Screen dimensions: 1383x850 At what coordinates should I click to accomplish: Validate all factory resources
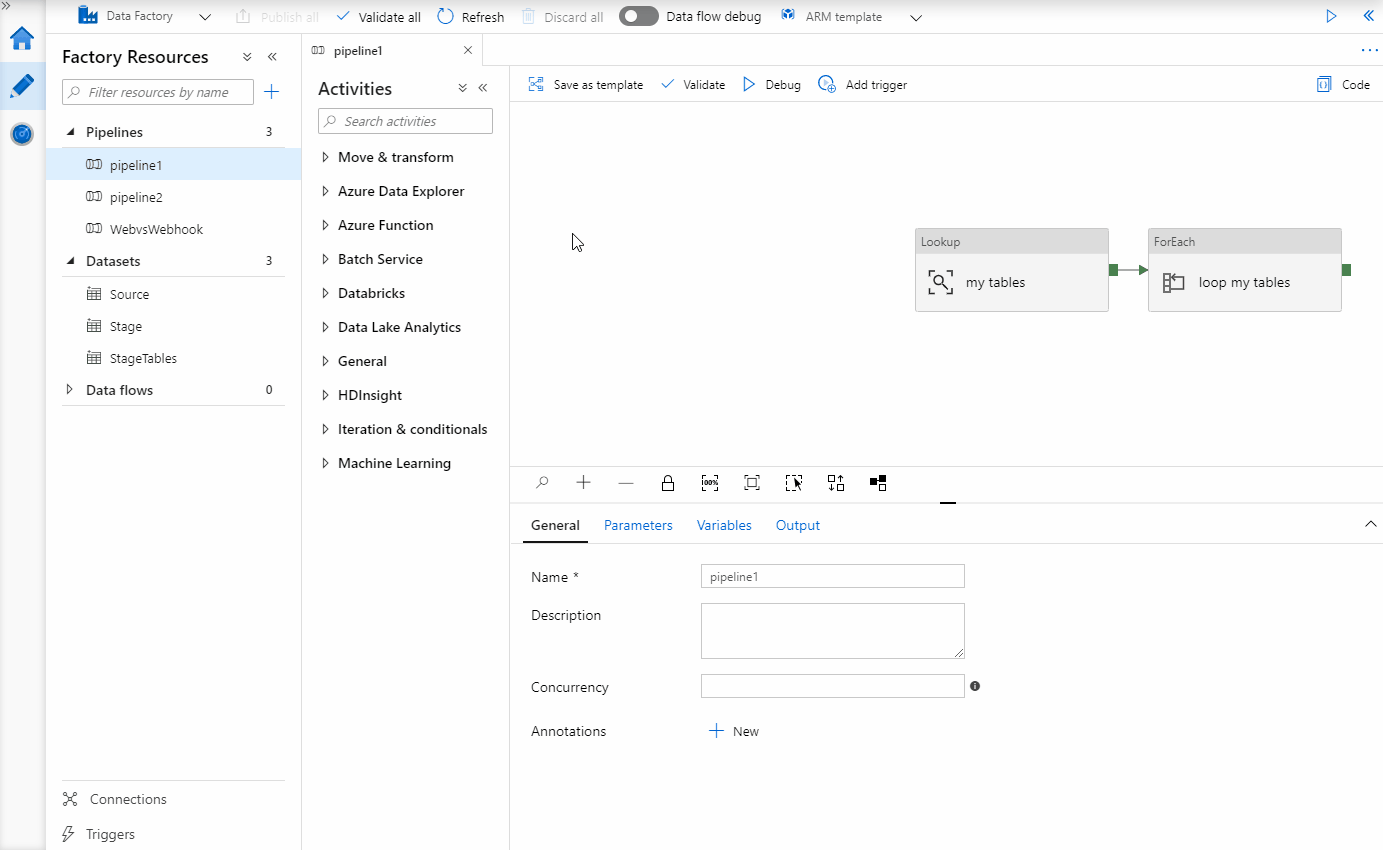(x=378, y=16)
